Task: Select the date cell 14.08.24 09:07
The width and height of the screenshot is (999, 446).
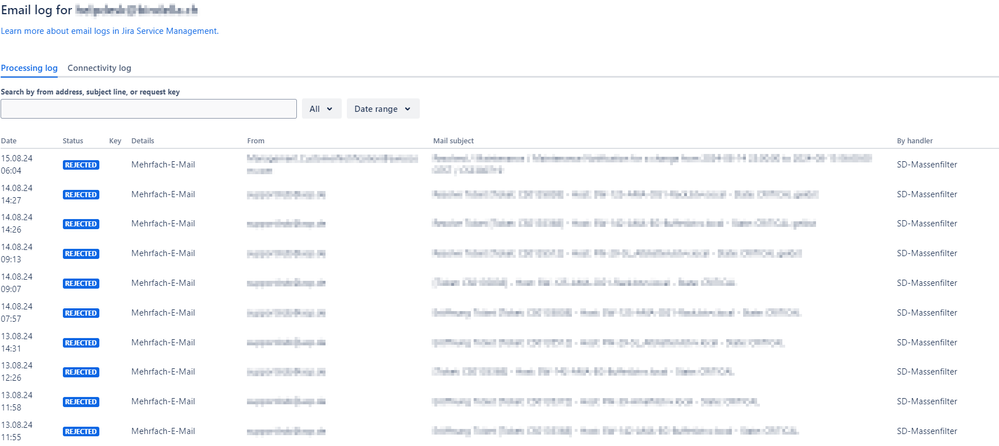Action: coord(16,282)
